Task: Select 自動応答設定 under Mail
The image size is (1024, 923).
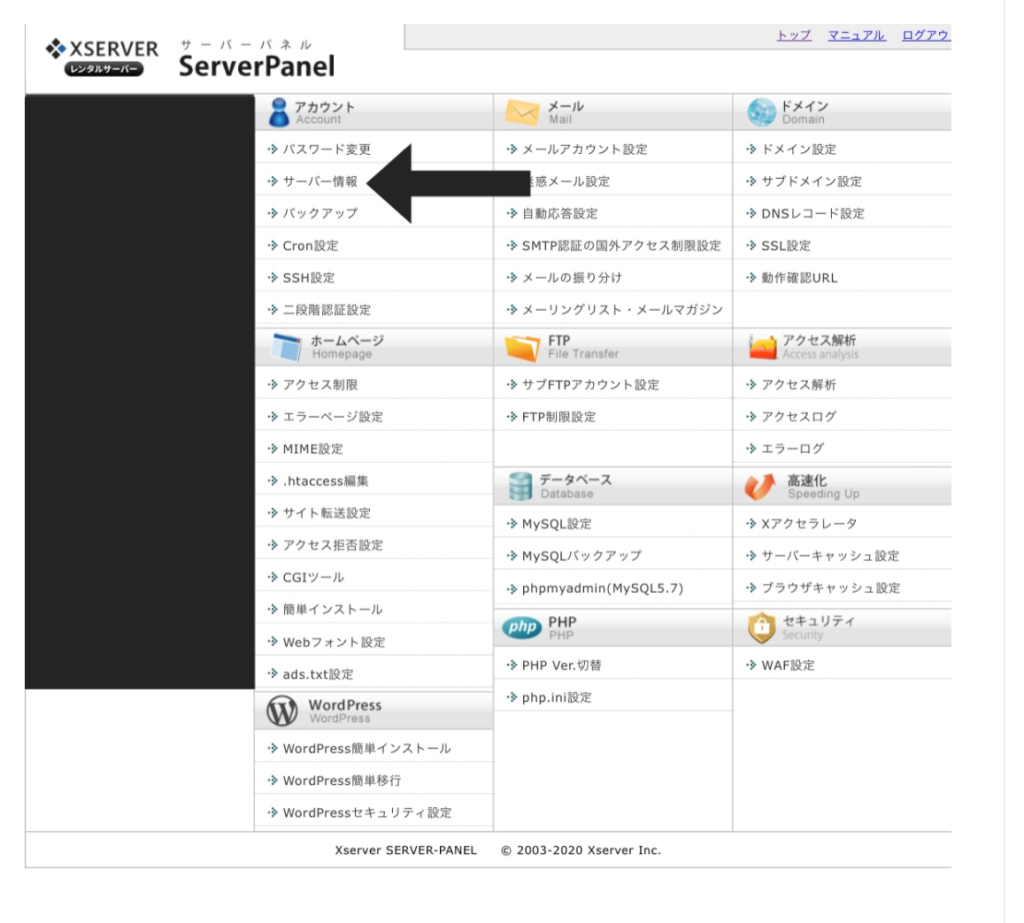Action: pyautogui.click(x=560, y=214)
